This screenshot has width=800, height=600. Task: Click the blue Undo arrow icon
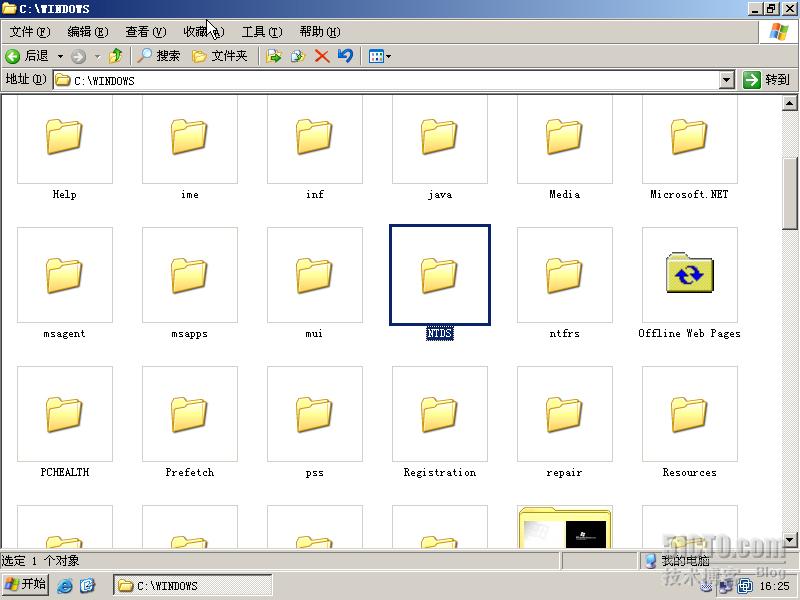point(345,55)
